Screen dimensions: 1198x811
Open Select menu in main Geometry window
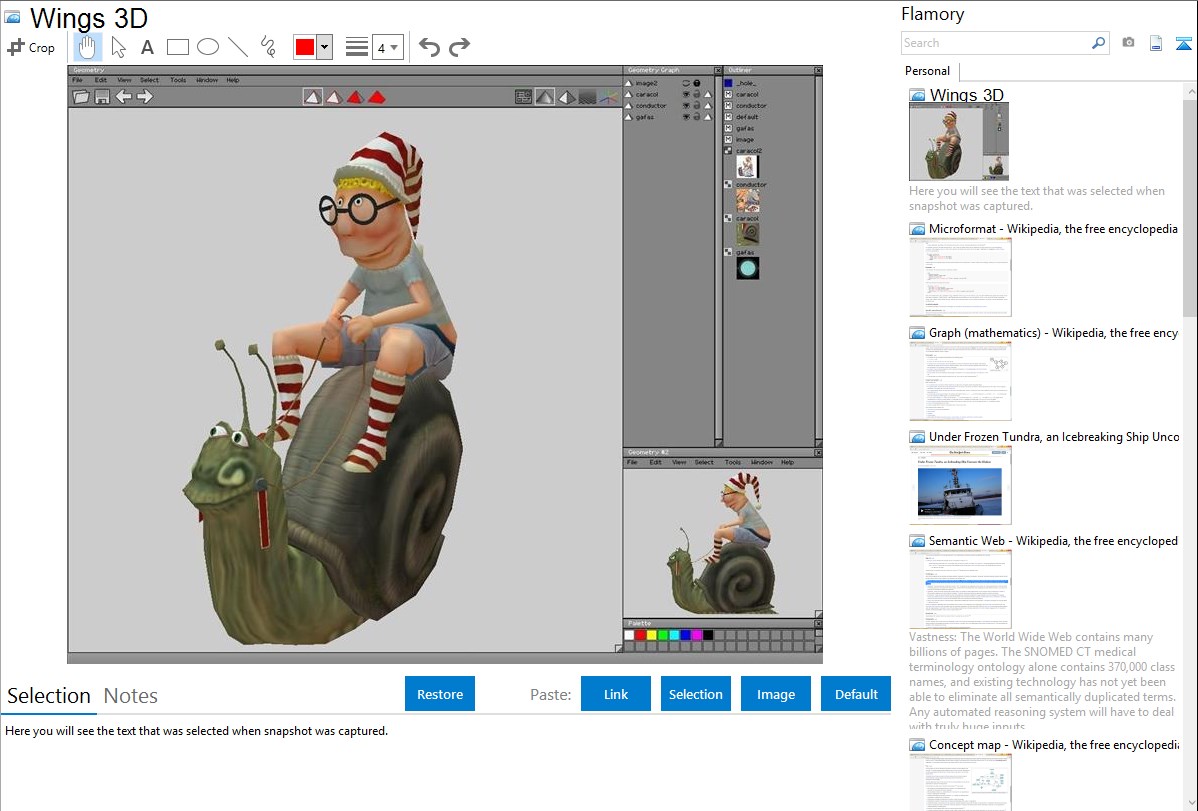[x=149, y=80]
